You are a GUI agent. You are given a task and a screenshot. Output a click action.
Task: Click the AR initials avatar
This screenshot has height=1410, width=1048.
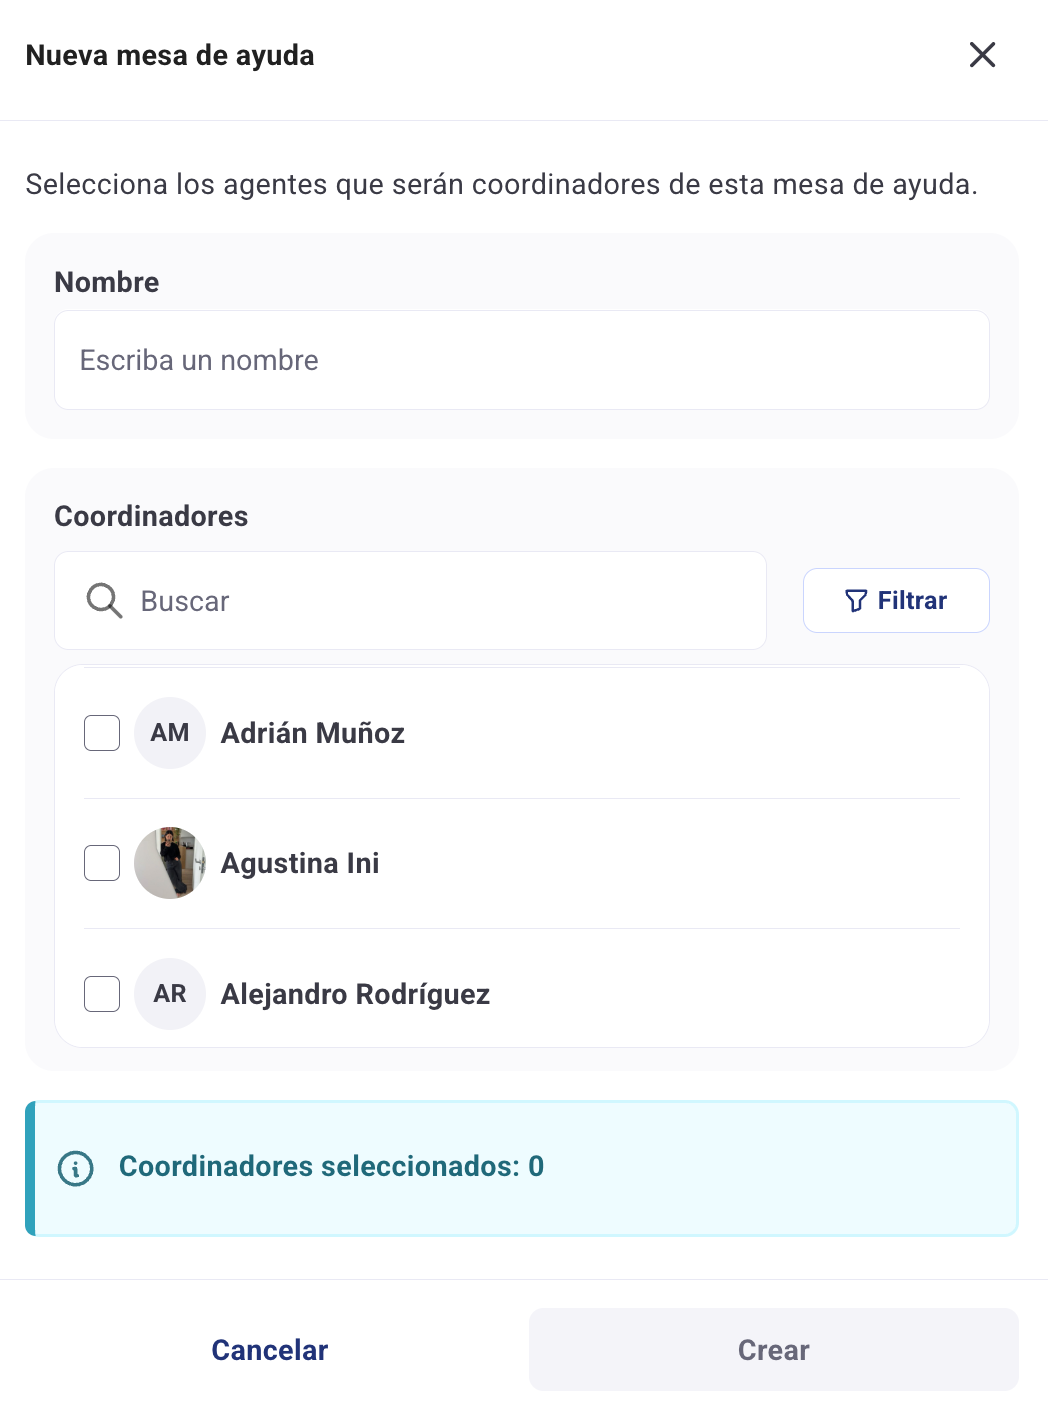[x=170, y=994]
